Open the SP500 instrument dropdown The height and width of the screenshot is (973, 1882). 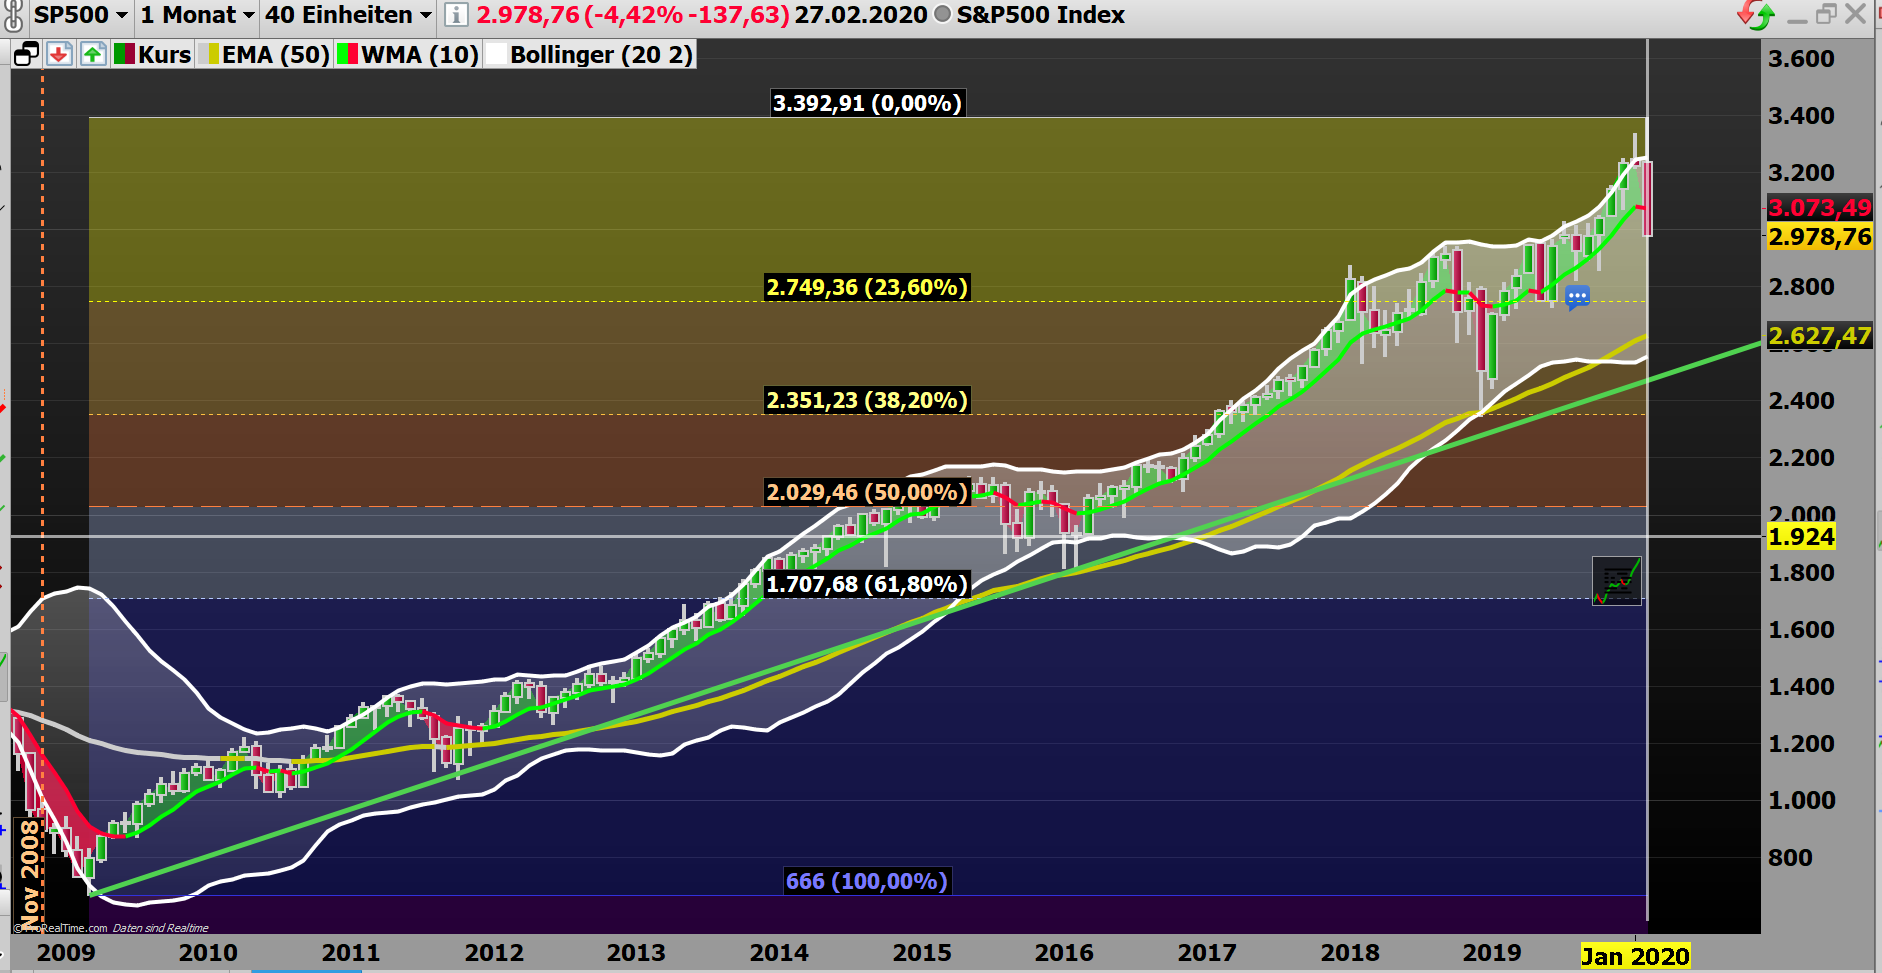[81, 15]
